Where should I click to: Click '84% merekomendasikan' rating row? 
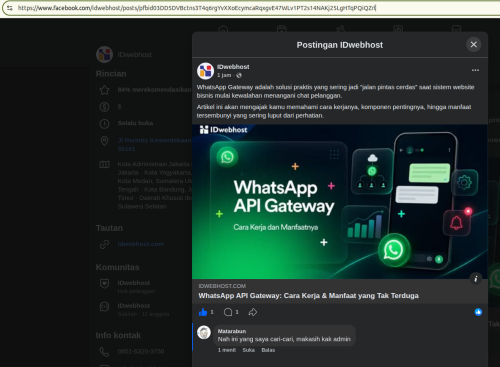click(154, 90)
